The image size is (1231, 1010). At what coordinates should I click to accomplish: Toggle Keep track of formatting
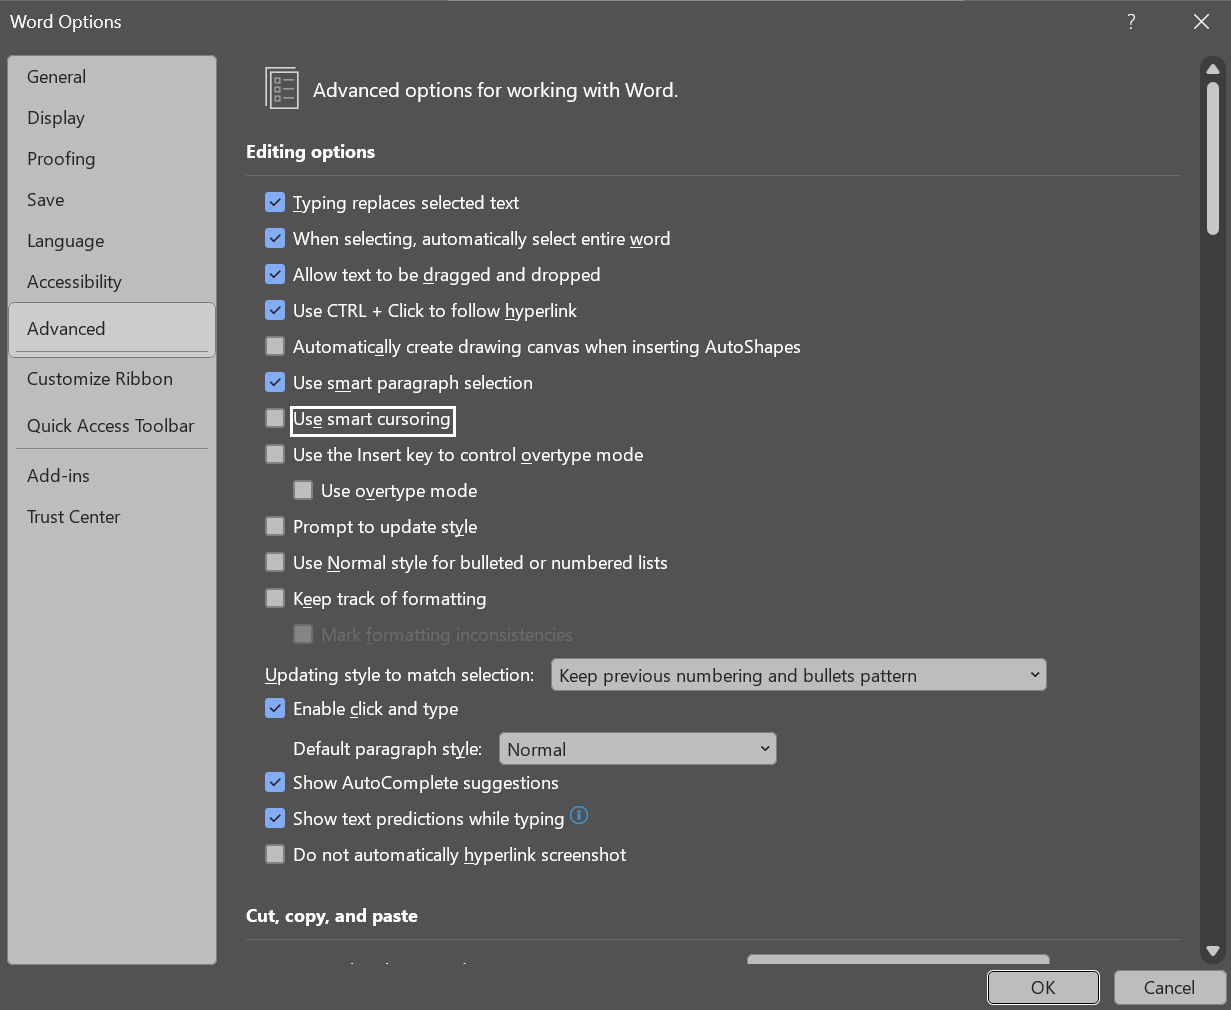[x=275, y=598]
